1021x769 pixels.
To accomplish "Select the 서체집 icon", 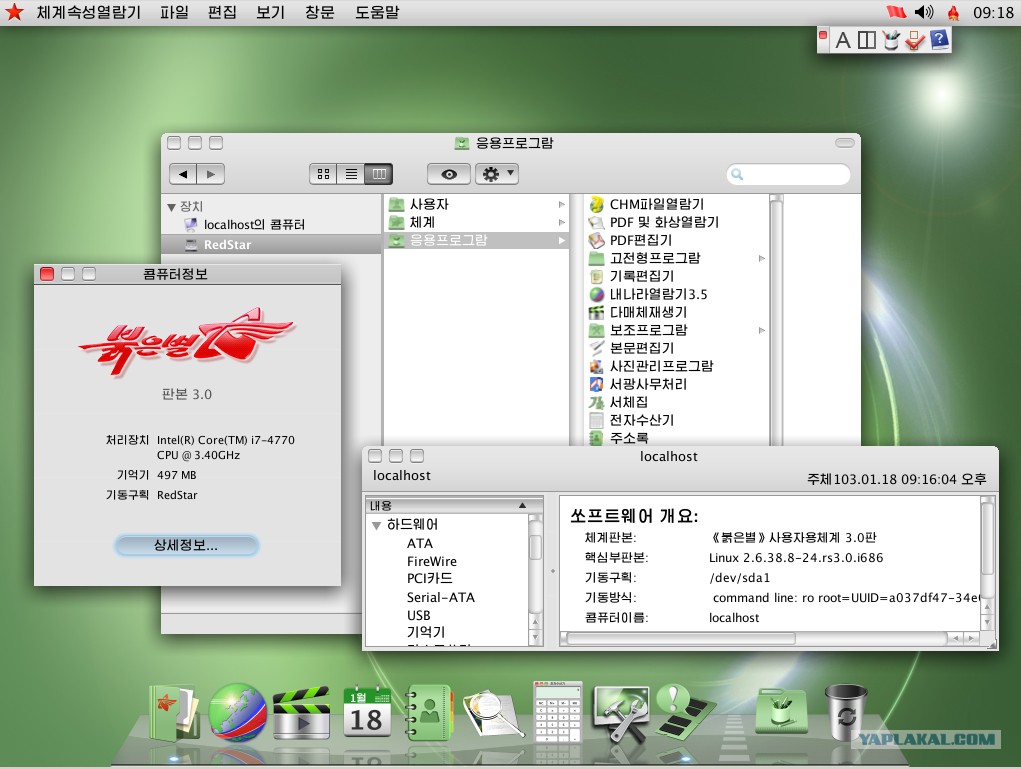I will pyautogui.click(x=596, y=402).
